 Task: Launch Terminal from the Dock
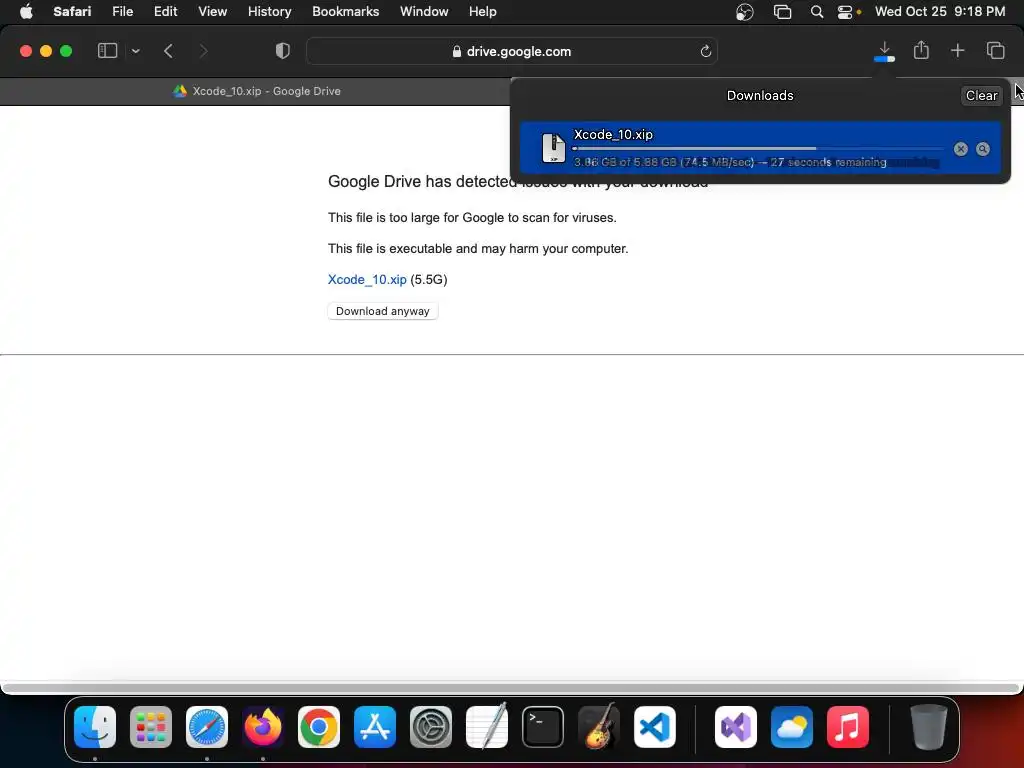point(543,727)
